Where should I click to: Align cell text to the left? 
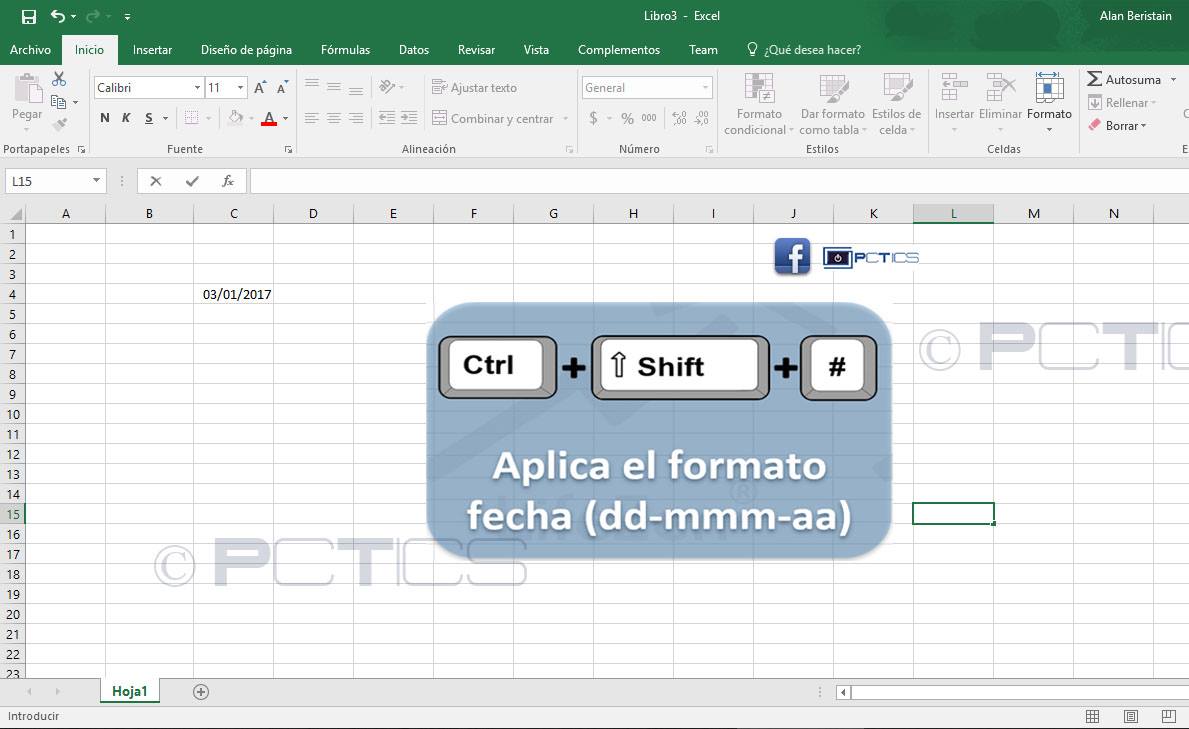pyautogui.click(x=312, y=118)
